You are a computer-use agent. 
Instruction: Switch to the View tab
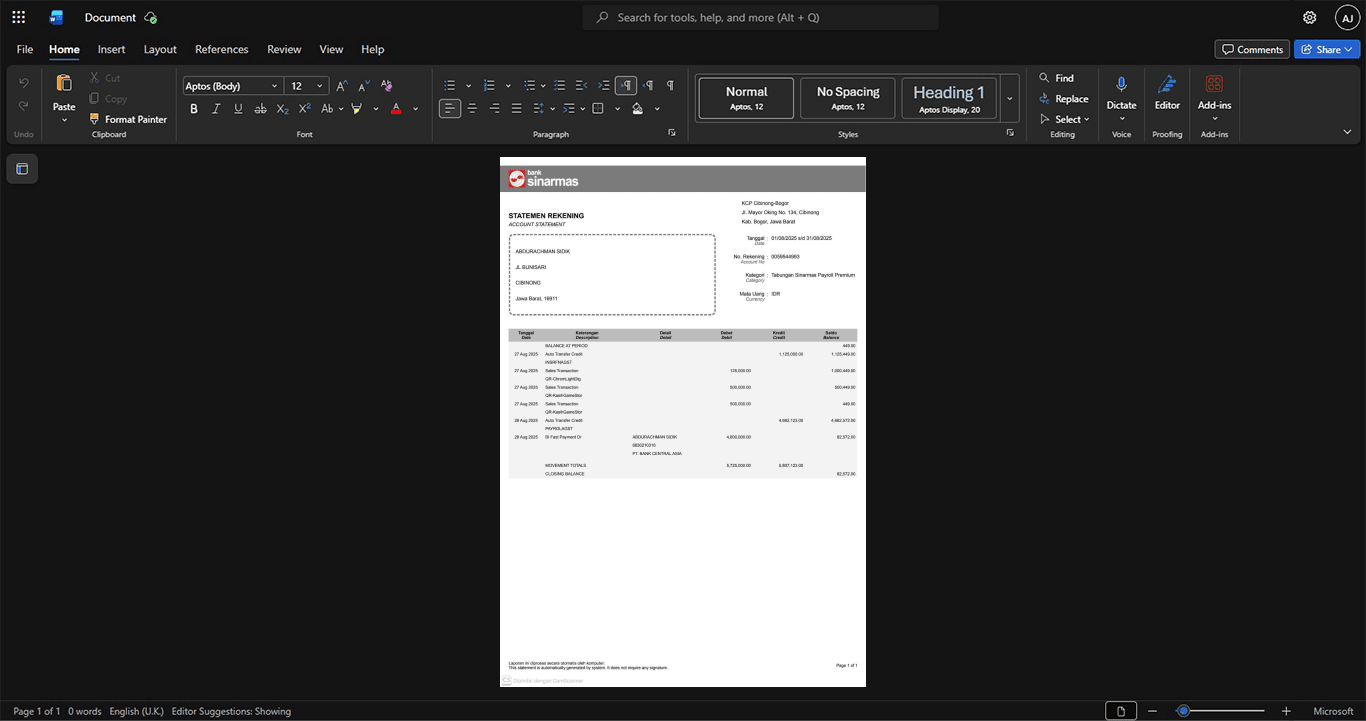click(x=331, y=49)
